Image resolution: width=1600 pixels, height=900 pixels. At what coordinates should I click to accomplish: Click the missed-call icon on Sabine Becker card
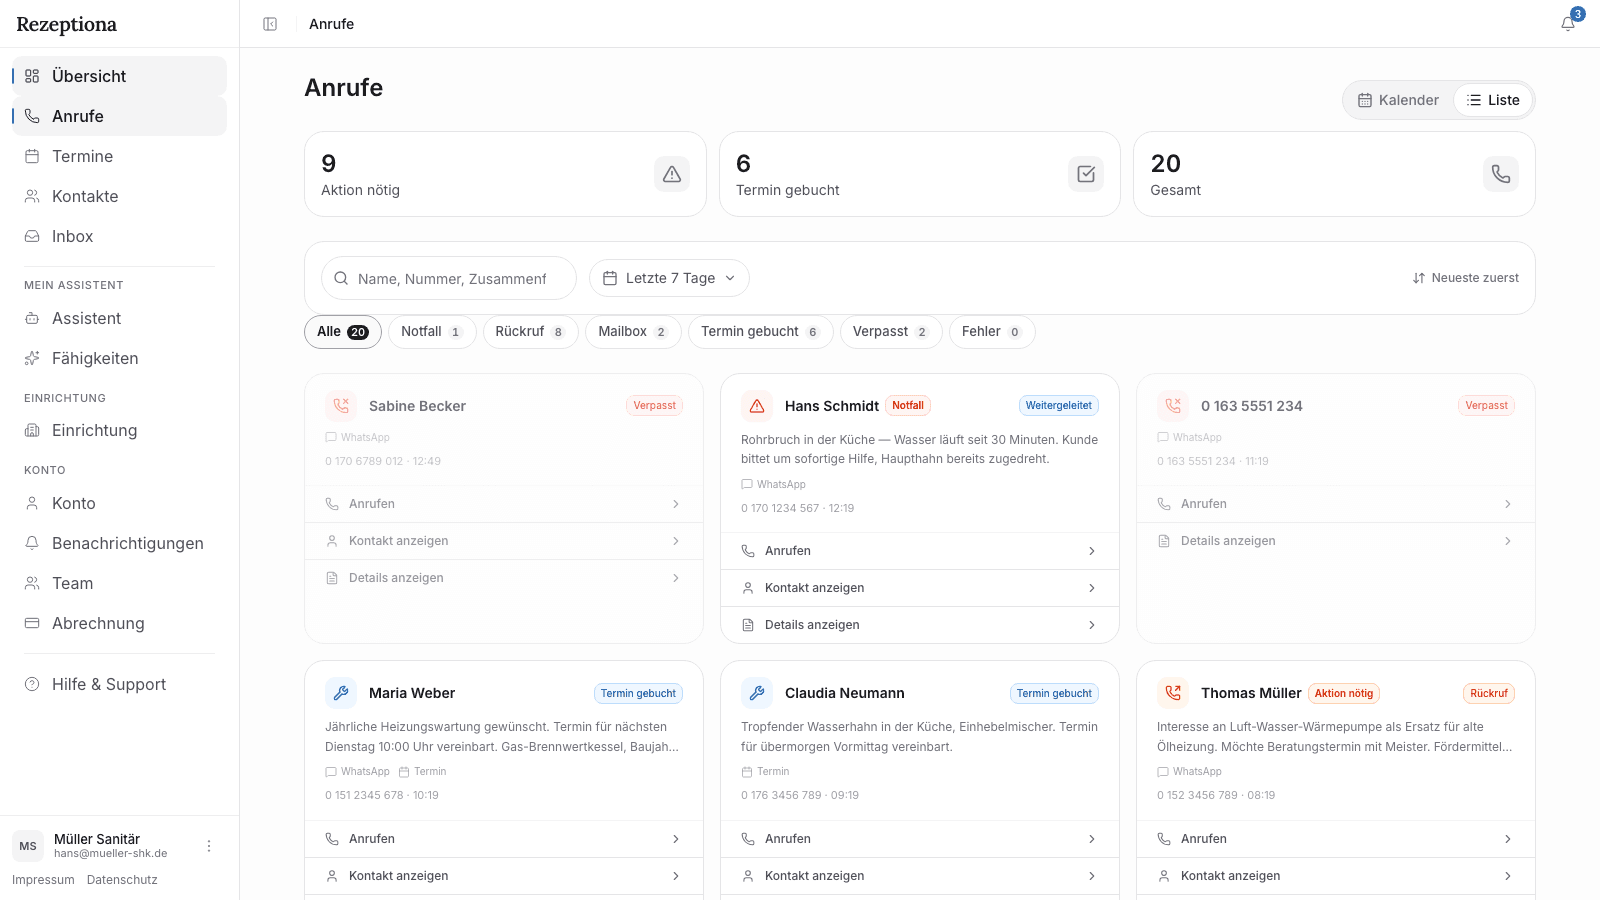tap(341, 406)
